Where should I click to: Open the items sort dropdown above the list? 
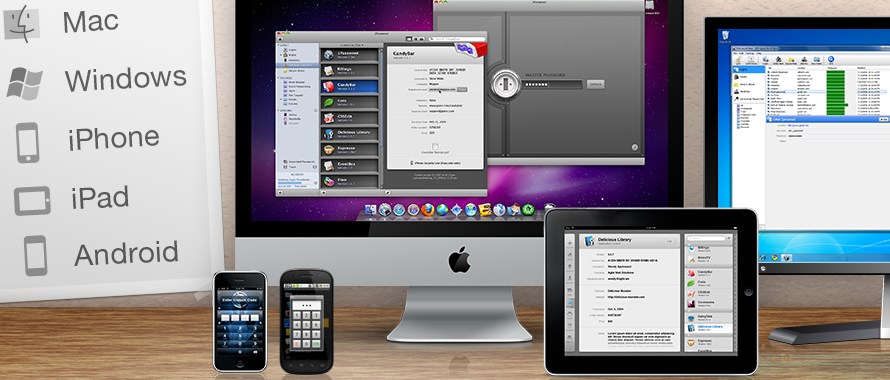(352, 44)
